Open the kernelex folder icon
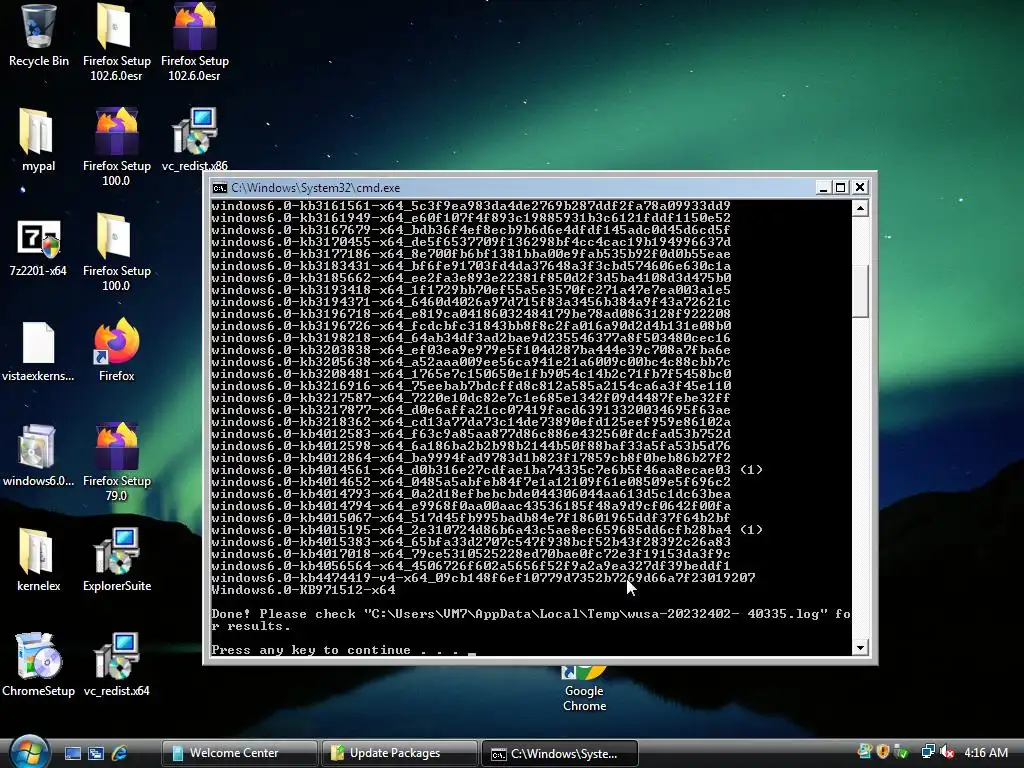The width and height of the screenshot is (1024, 768). (38, 560)
